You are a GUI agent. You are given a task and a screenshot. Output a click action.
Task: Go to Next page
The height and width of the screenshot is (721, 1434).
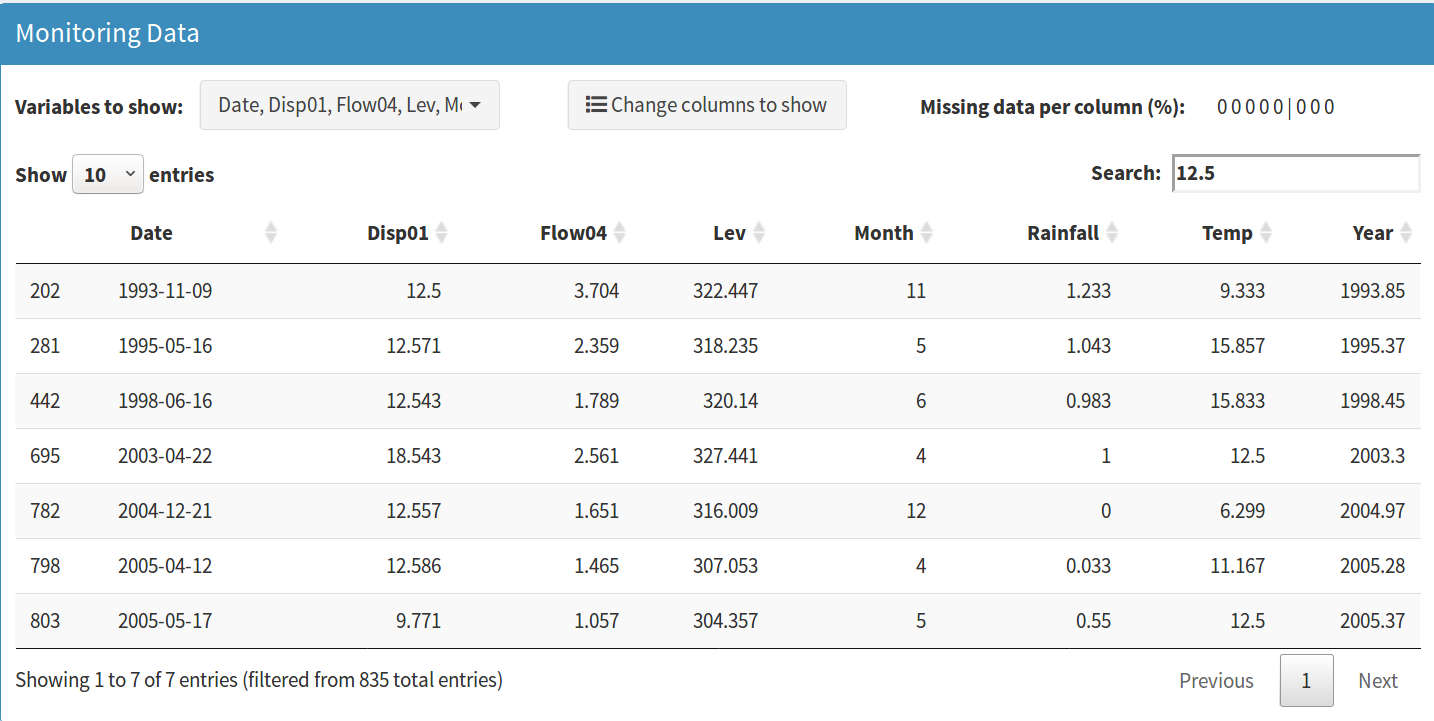pyautogui.click(x=1377, y=681)
